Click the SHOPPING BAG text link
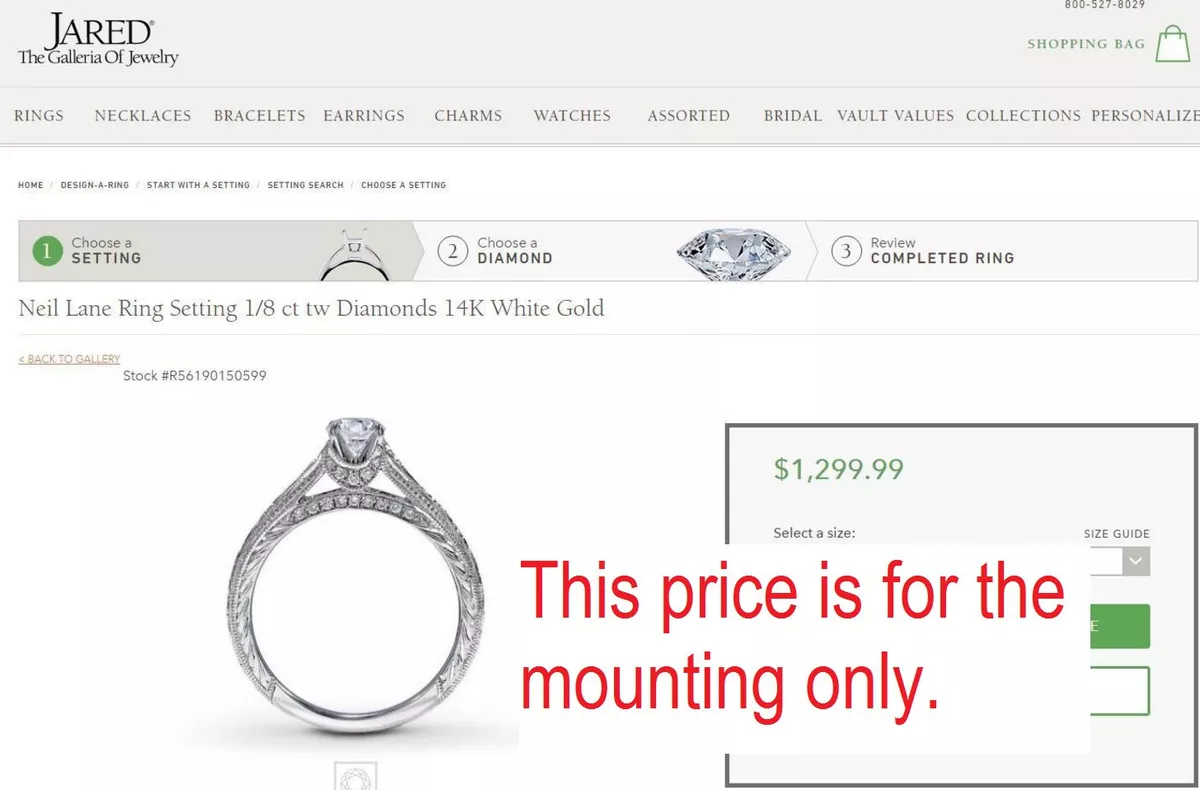1200x790 pixels. [x=1086, y=44]
